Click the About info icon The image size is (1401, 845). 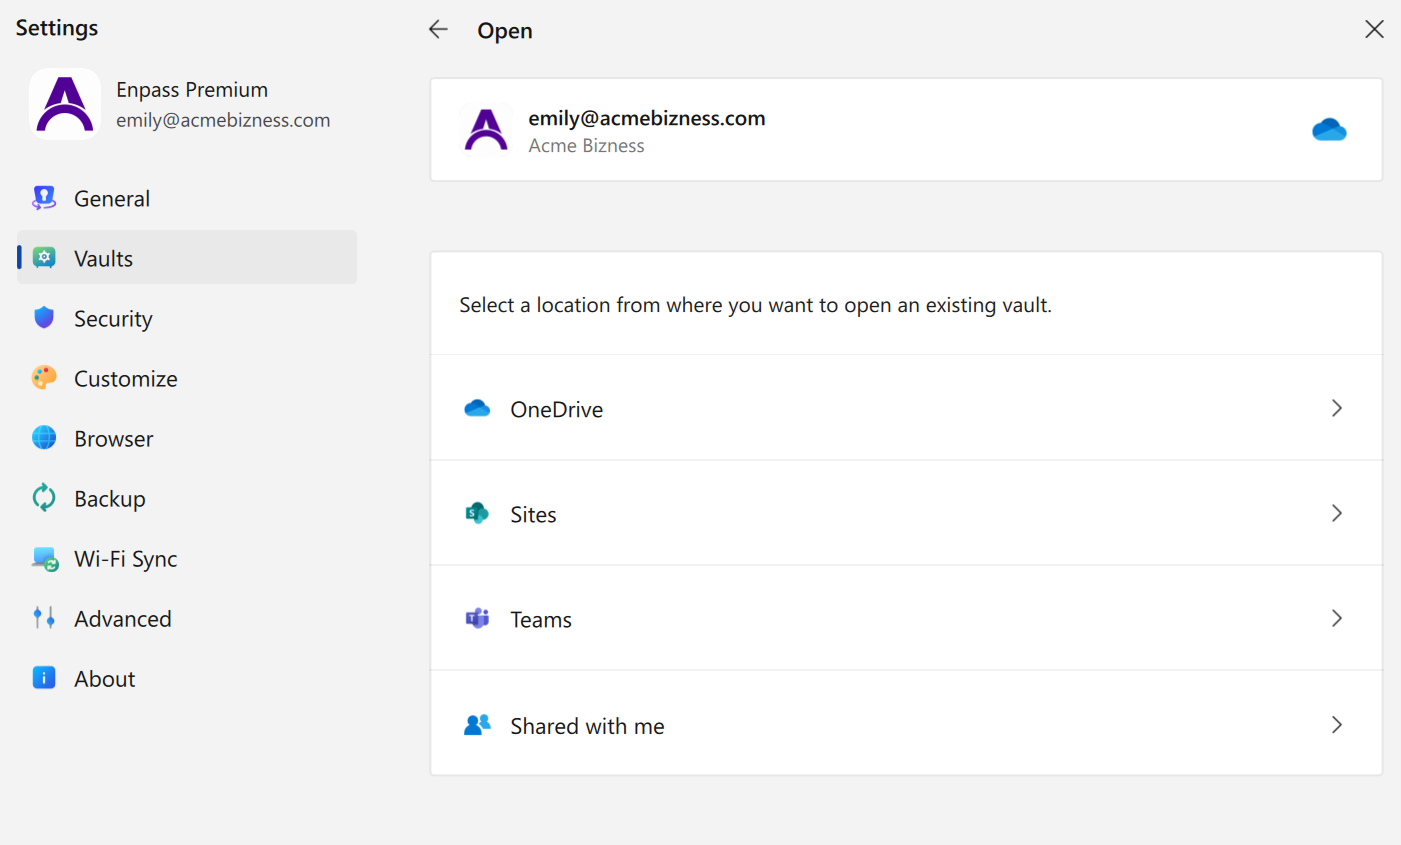pos(44,678)
